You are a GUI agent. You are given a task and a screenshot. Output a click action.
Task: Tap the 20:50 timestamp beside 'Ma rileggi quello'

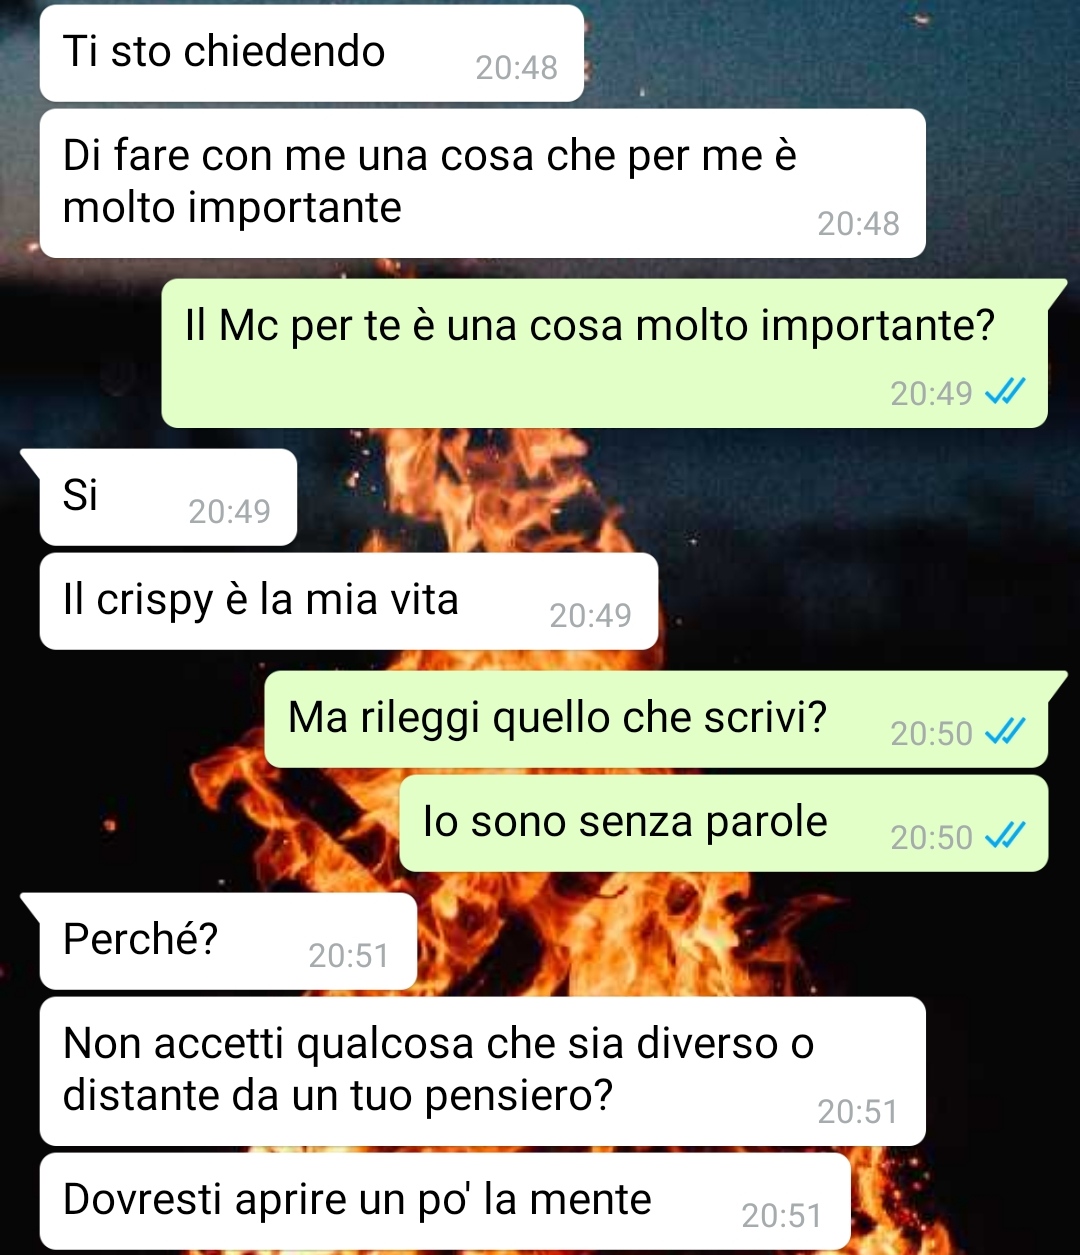(x=931, y=734)
